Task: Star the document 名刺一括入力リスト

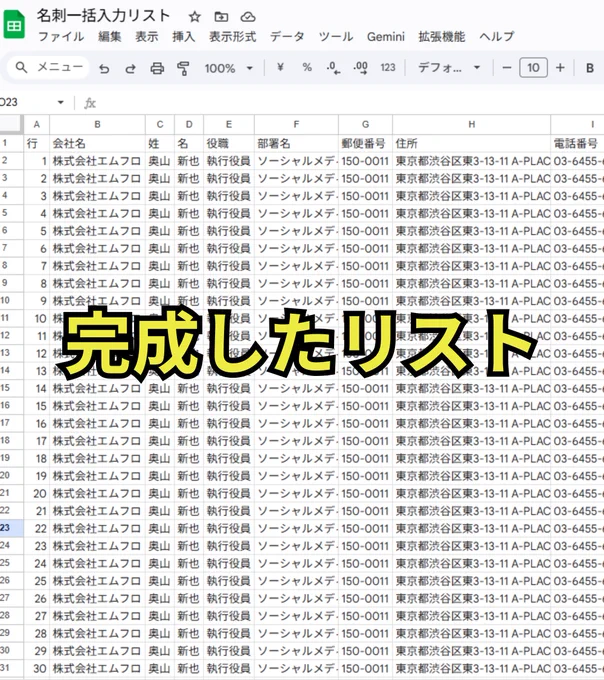Action: pos(195,17)
